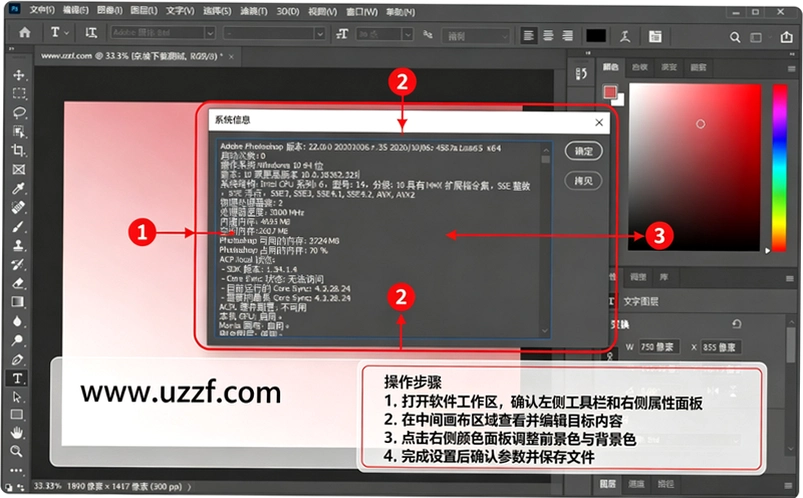Select the Move tool
This screenshot has width=803, height=498.
pos(19,75)
